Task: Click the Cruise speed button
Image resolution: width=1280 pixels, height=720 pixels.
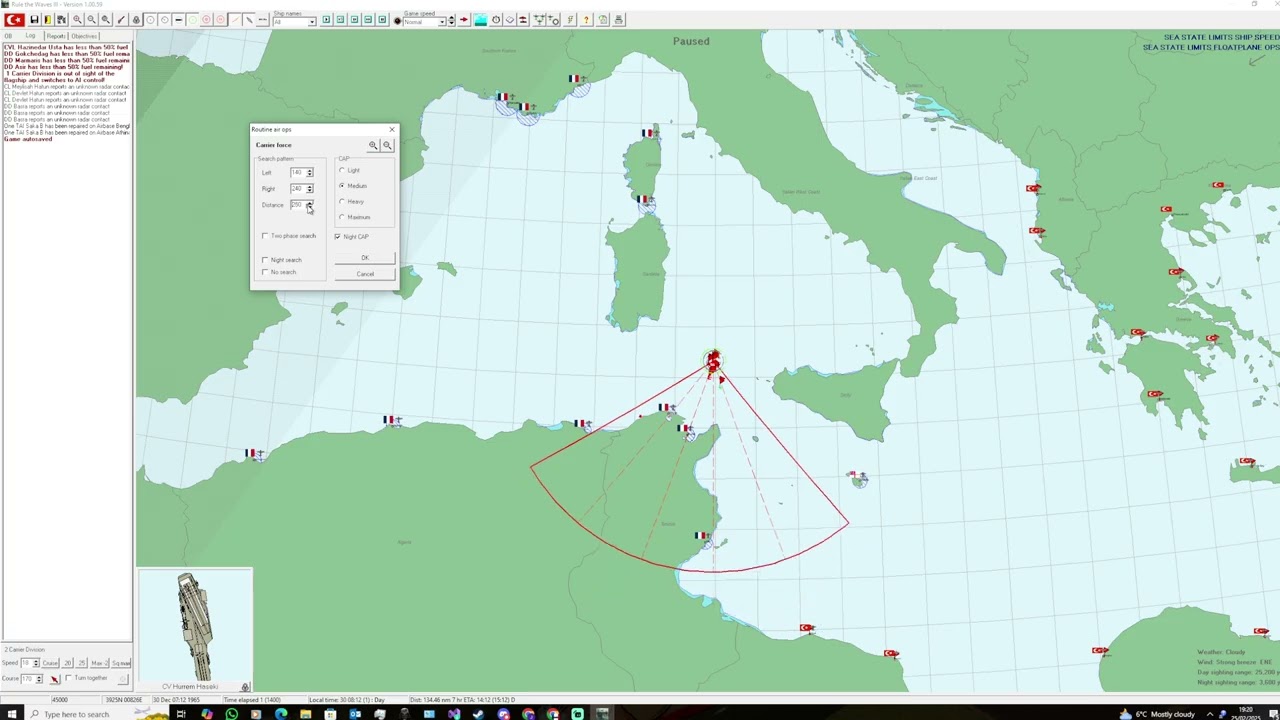Action: 50,663
